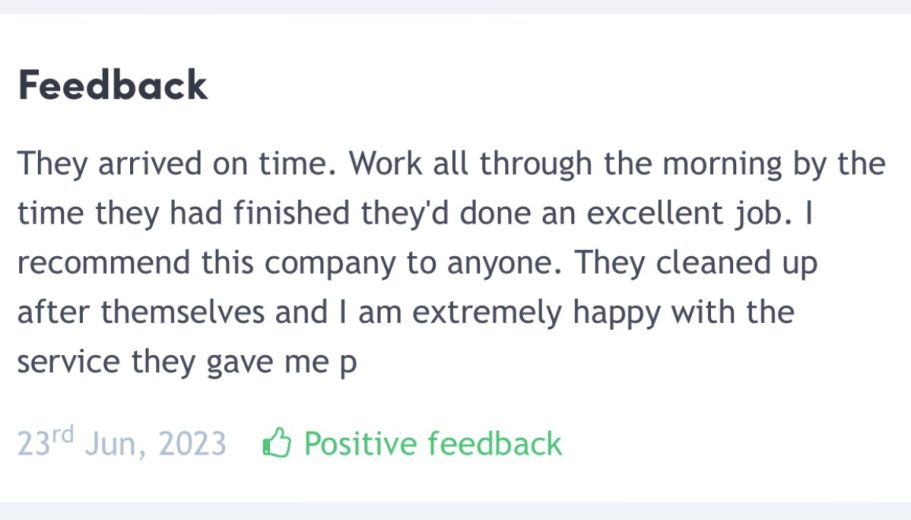Image resolution: width=911 pixels, height=520 pixels.
Task: Click the Feedback heading
Action: click(113, 85)
